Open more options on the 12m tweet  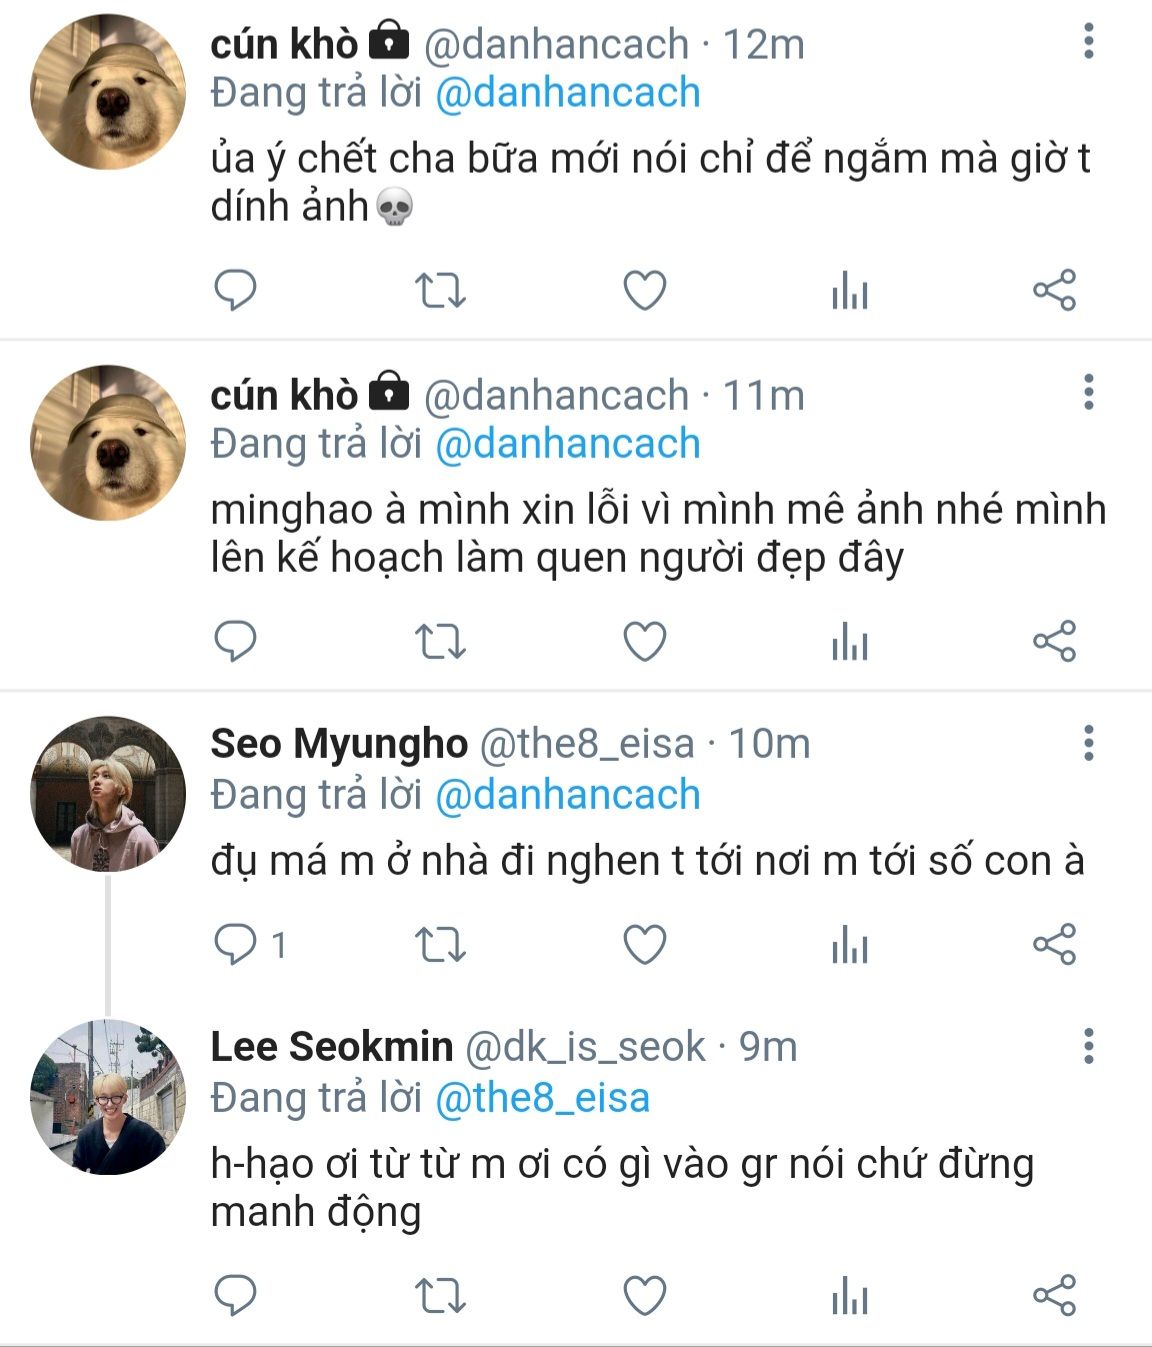pos(1089,41)
